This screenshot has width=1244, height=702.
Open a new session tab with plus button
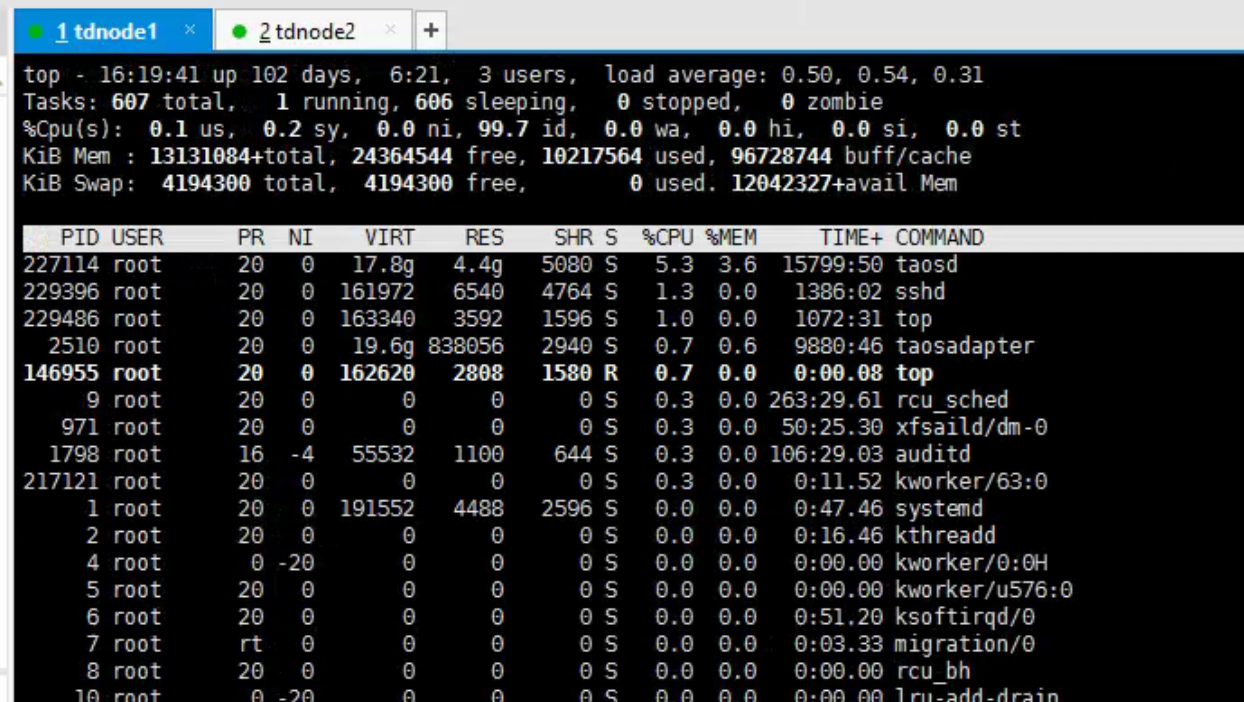coord(431,31)
